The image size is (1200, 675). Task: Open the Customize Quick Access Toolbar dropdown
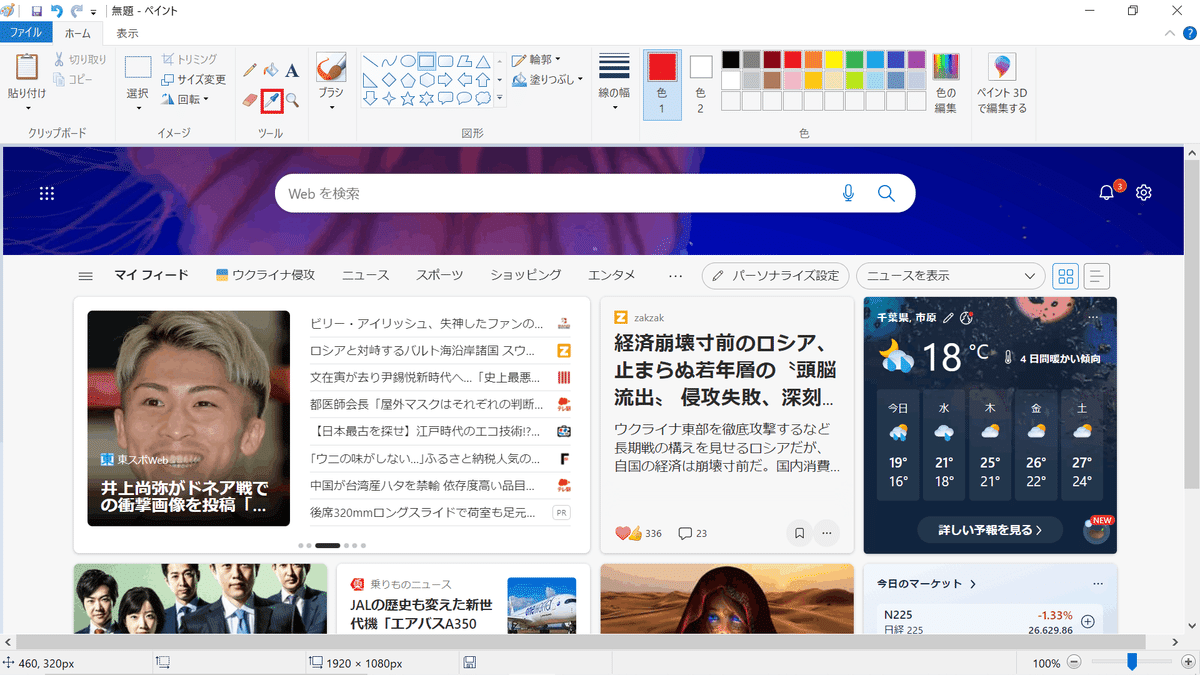point(93,12)
